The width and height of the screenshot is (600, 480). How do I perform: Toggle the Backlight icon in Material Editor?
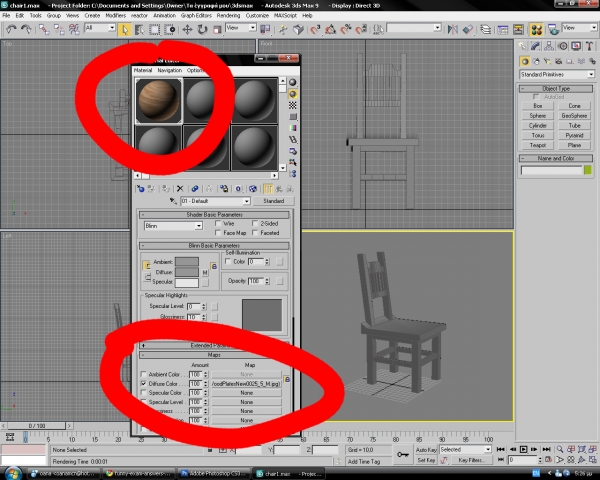(x=293, y=94)
